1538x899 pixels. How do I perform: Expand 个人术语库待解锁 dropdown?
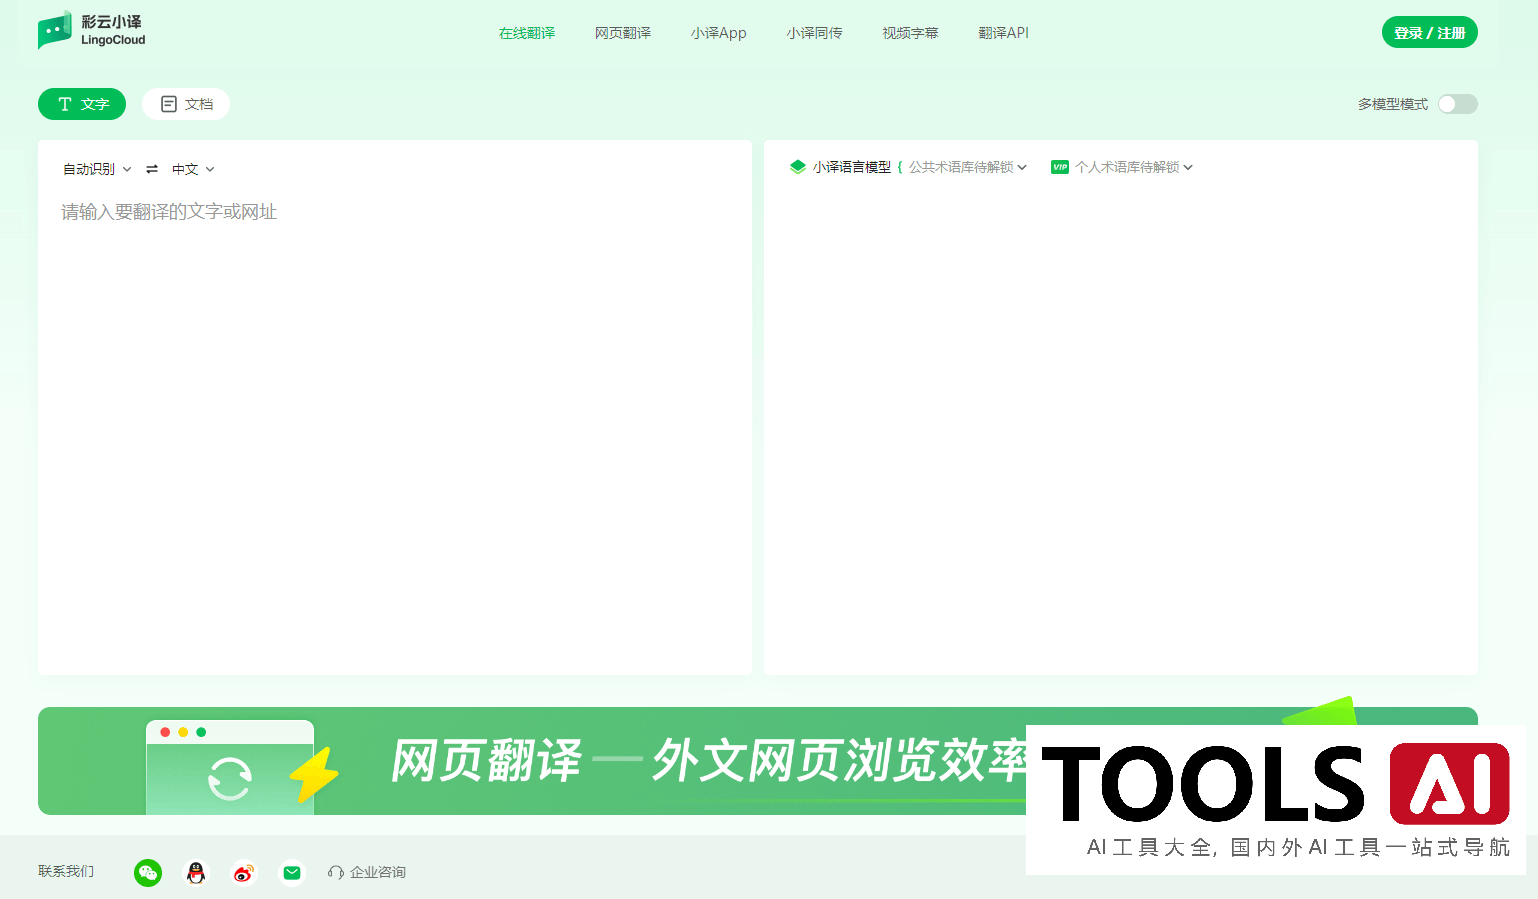coord(1128,167)
